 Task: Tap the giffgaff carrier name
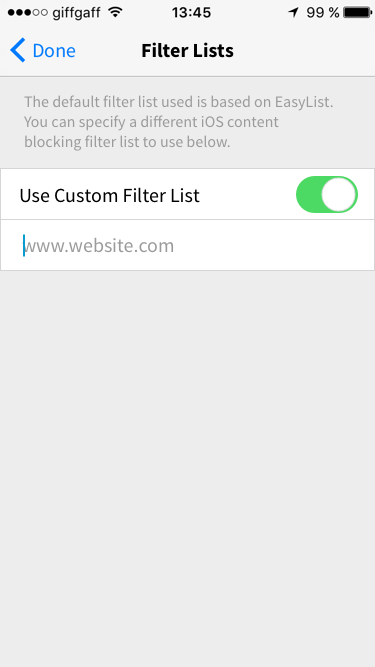[x=76, y=13]
